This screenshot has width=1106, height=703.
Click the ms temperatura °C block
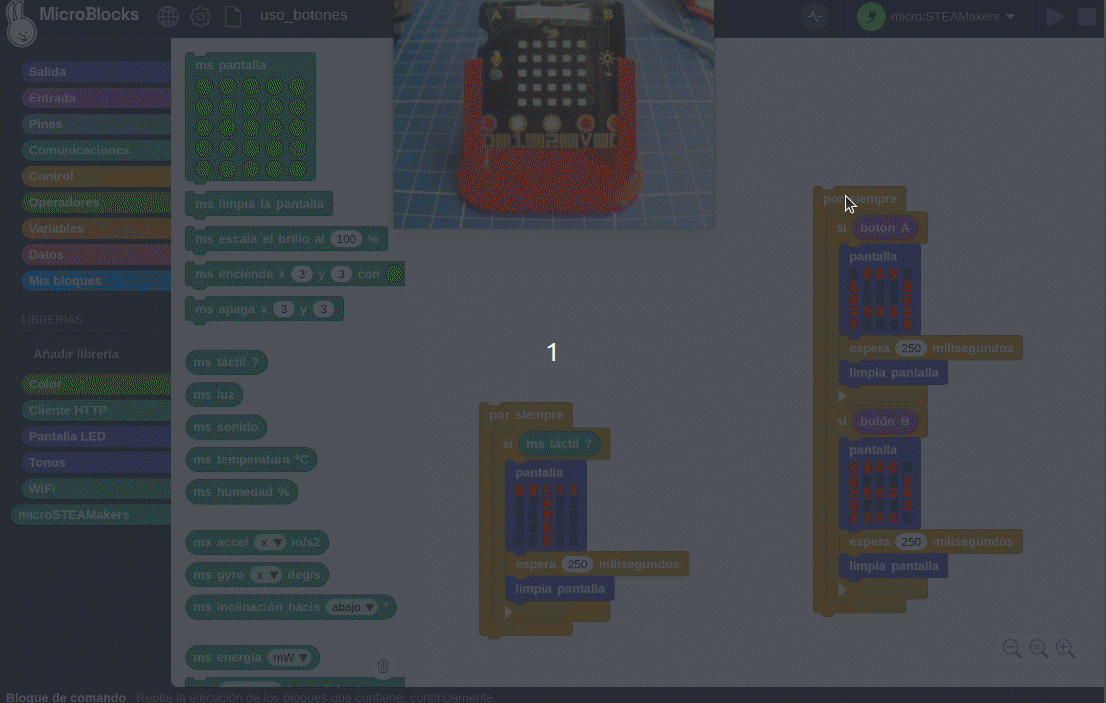point(251,460)
